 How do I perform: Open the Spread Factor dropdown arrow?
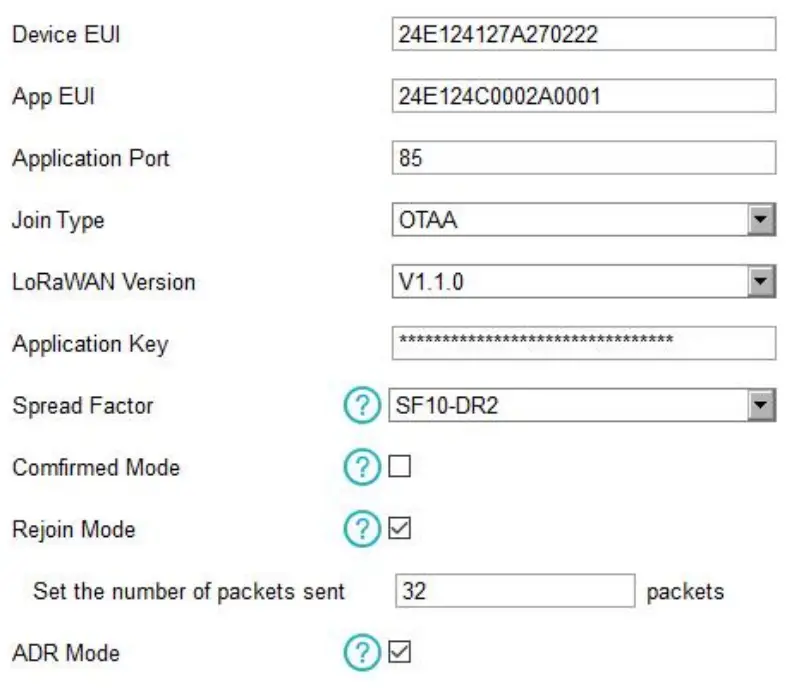coord(762,406)
